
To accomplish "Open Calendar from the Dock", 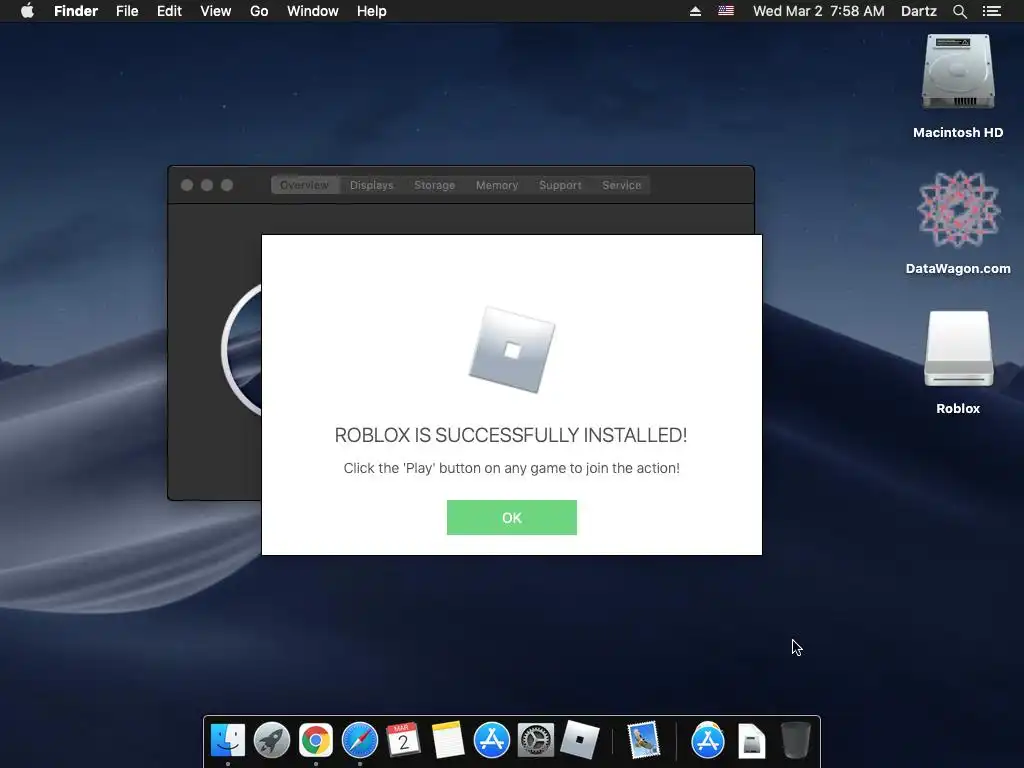I will 403,740.
